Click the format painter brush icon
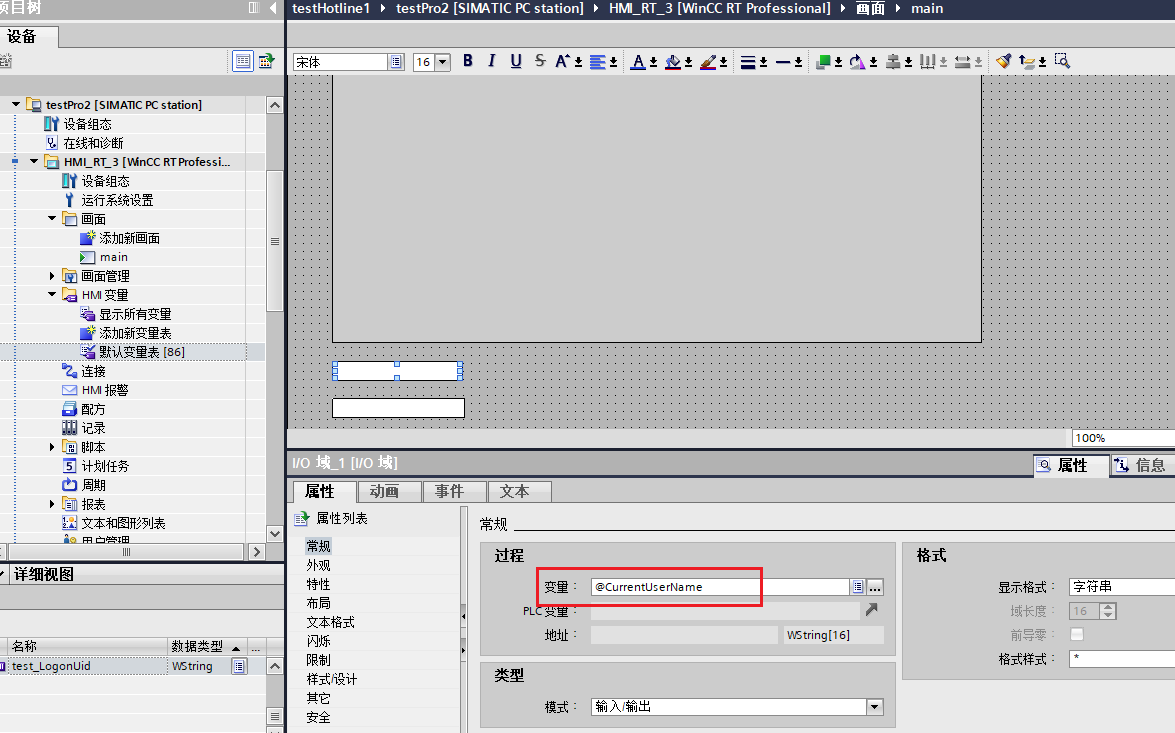The image size is (1175, 733). point(1003,61)
